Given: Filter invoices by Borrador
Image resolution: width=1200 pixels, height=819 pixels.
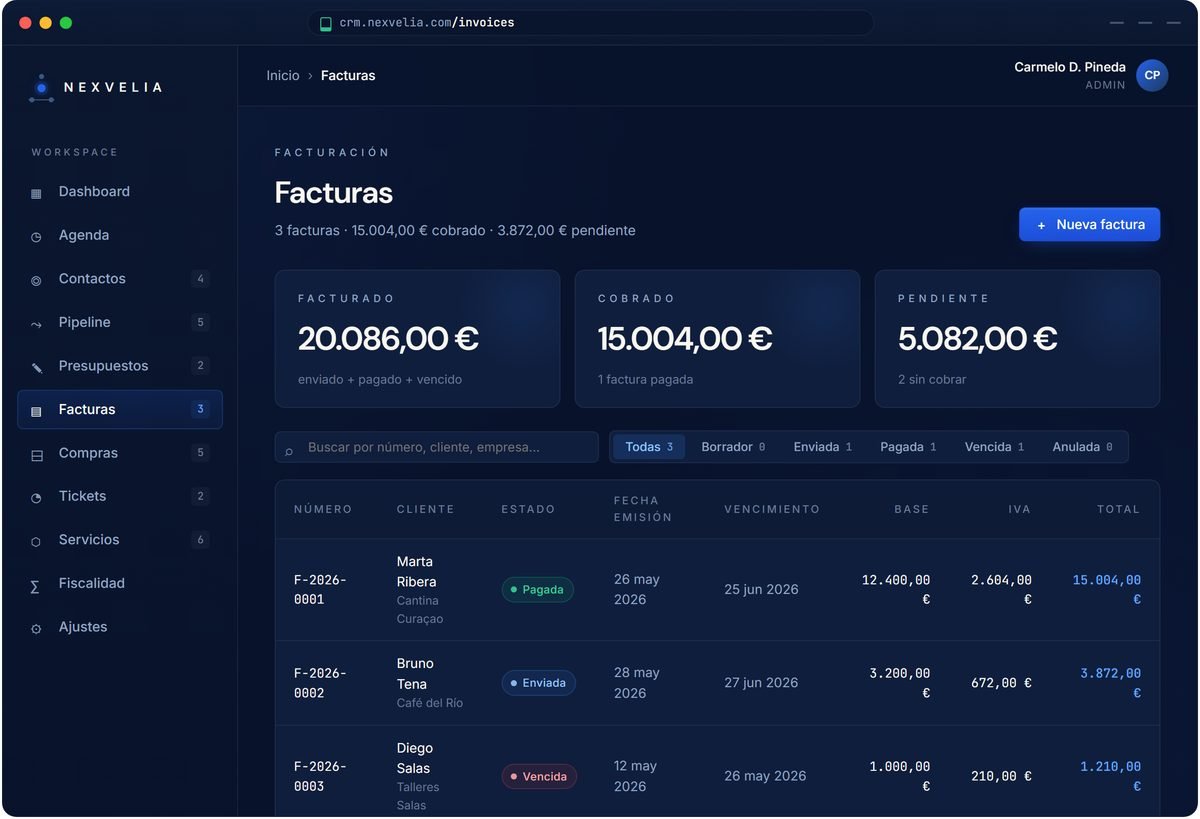Looking at the screenshot, I should 733,447.
